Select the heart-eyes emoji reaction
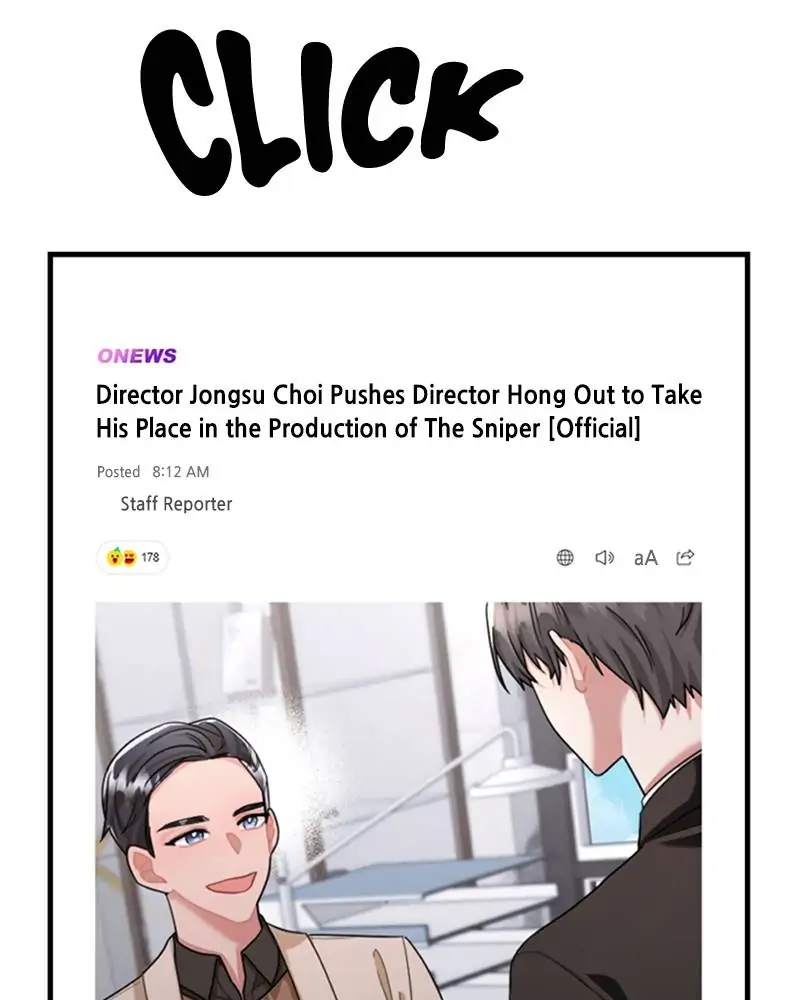800x1000 pixels. 130,557
